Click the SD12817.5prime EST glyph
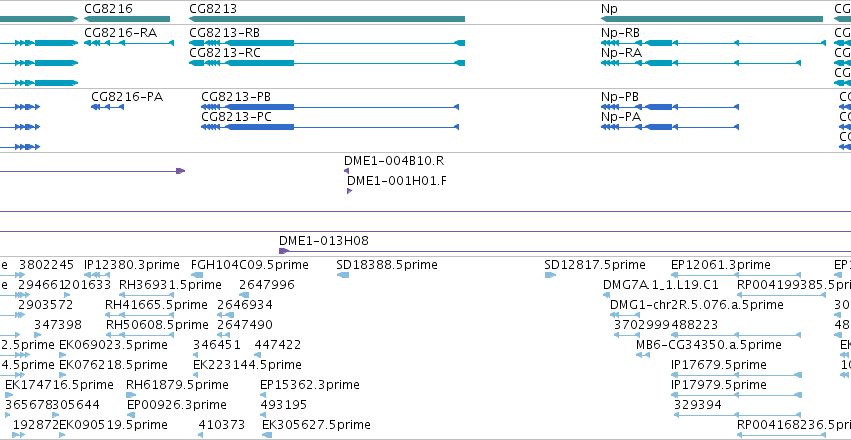The width and height of the screenshot is (851, 440). coord(550,275)
